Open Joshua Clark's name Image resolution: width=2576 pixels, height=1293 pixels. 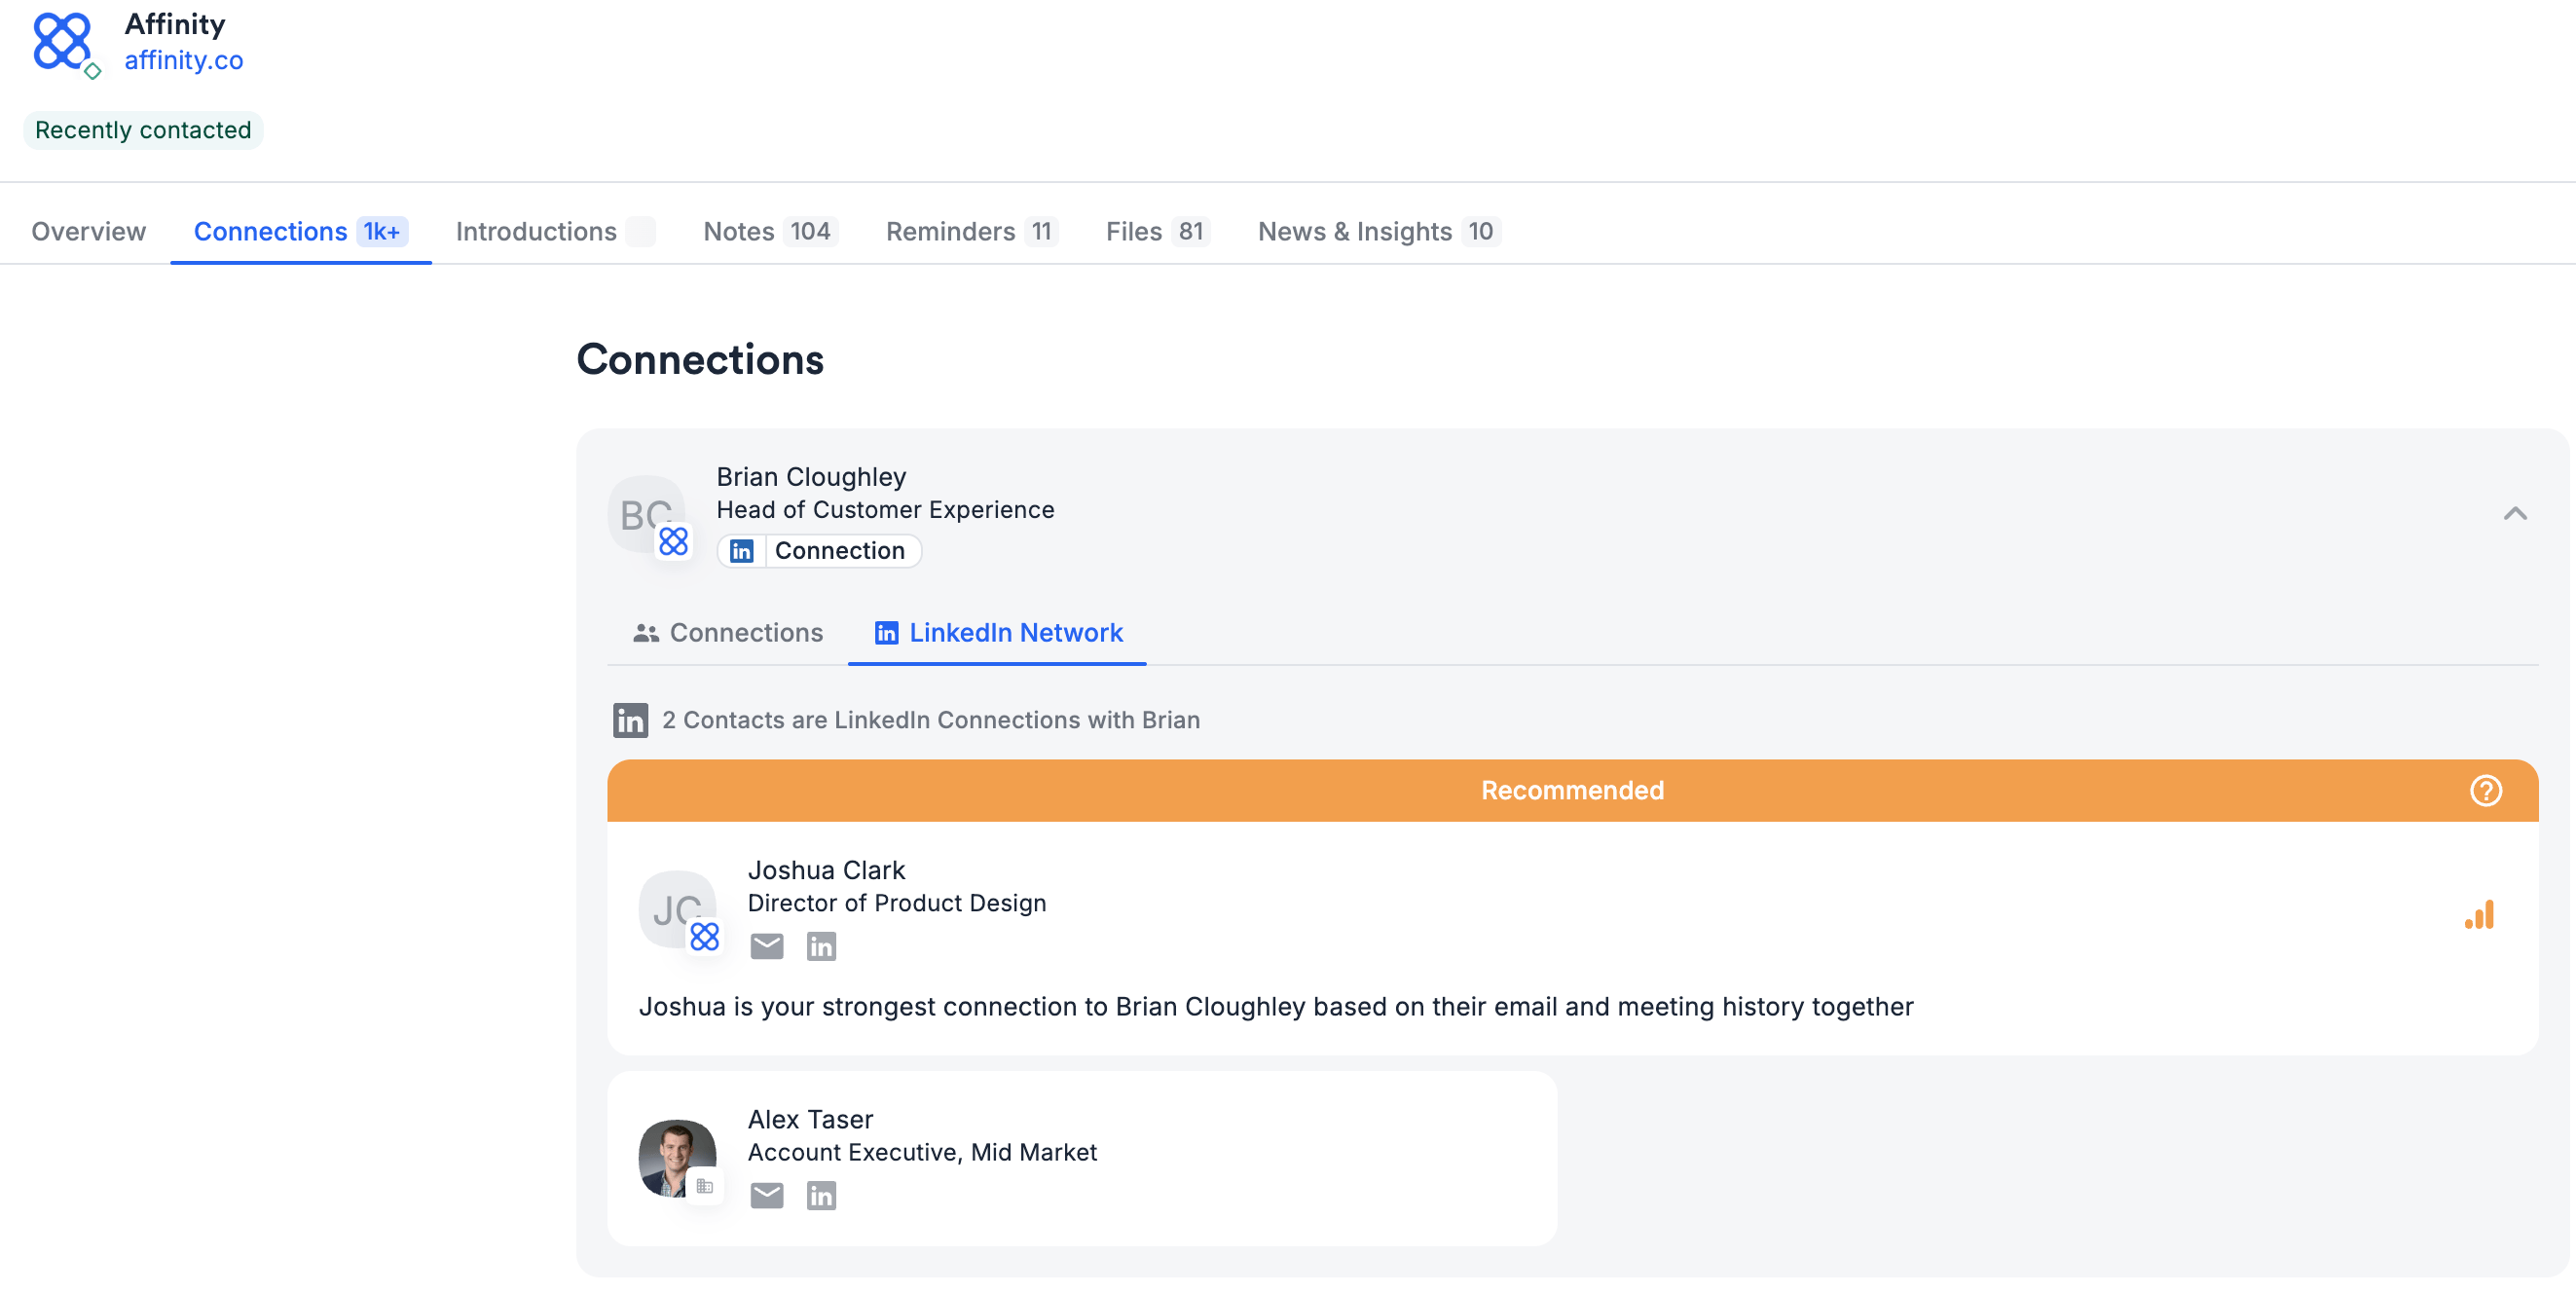click(826, 870)
